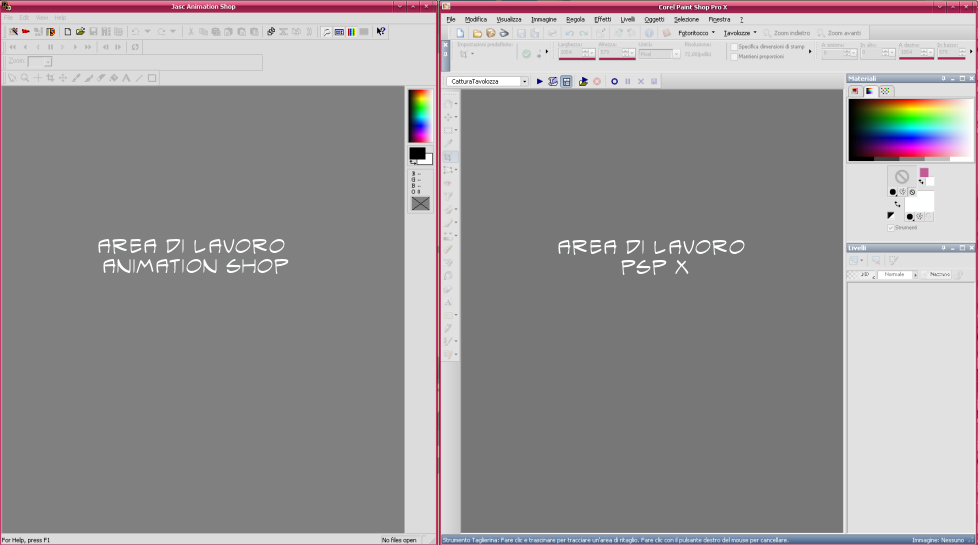
Task: Toggle background texture button under white swatch
Action: coord(919,217)
